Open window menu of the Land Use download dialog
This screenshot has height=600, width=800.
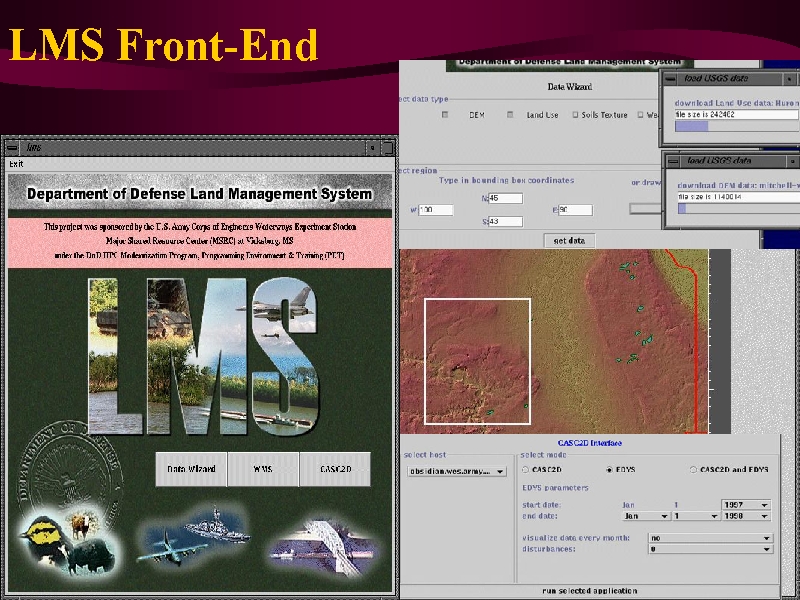(671, 79)
